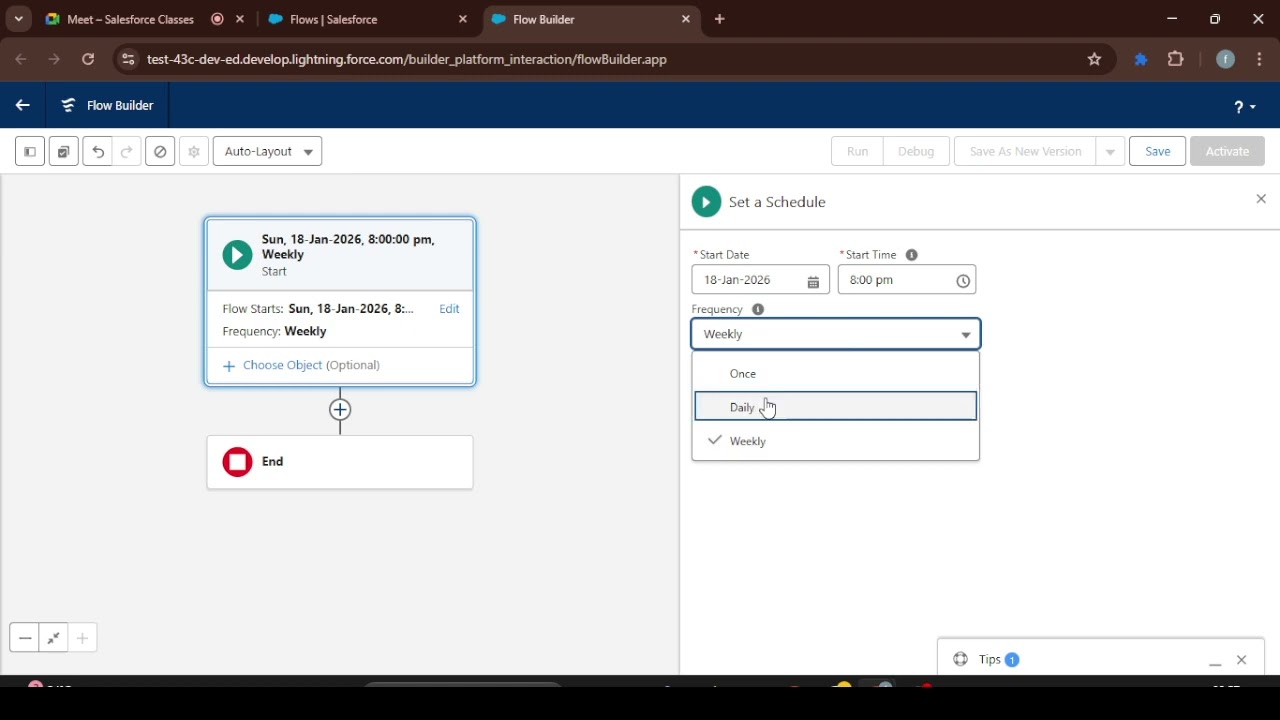This screenshot has width=1280, height=720.
Task: Click the Start Time input field
Action: [906, 280]
